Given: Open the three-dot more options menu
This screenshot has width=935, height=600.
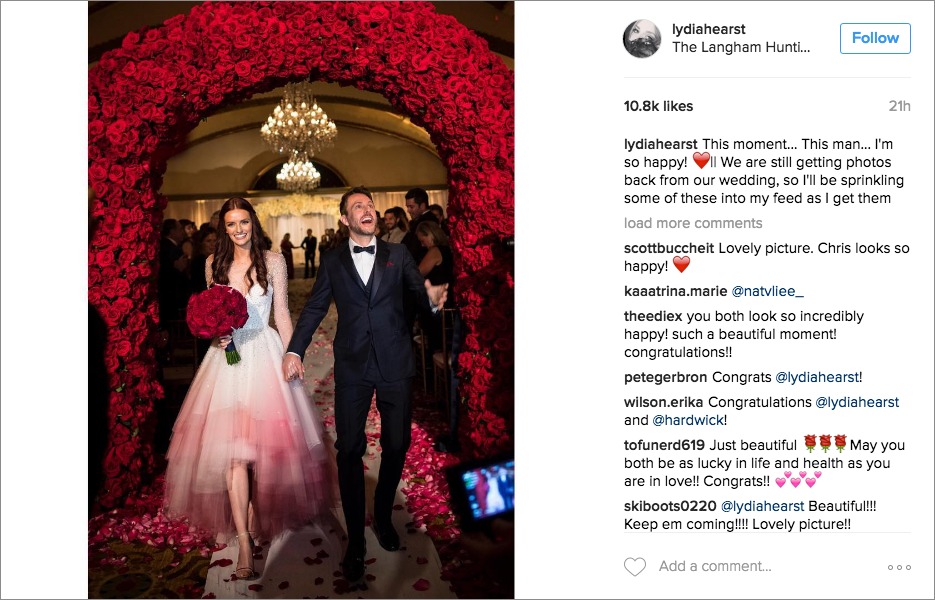Looking at the screenshot, I should point(899,567).
